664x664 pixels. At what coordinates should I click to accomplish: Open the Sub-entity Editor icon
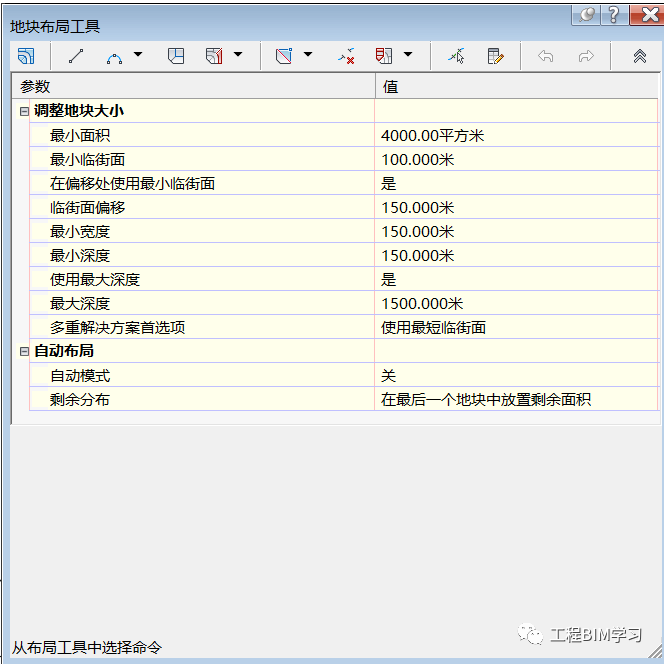point(495,56)
